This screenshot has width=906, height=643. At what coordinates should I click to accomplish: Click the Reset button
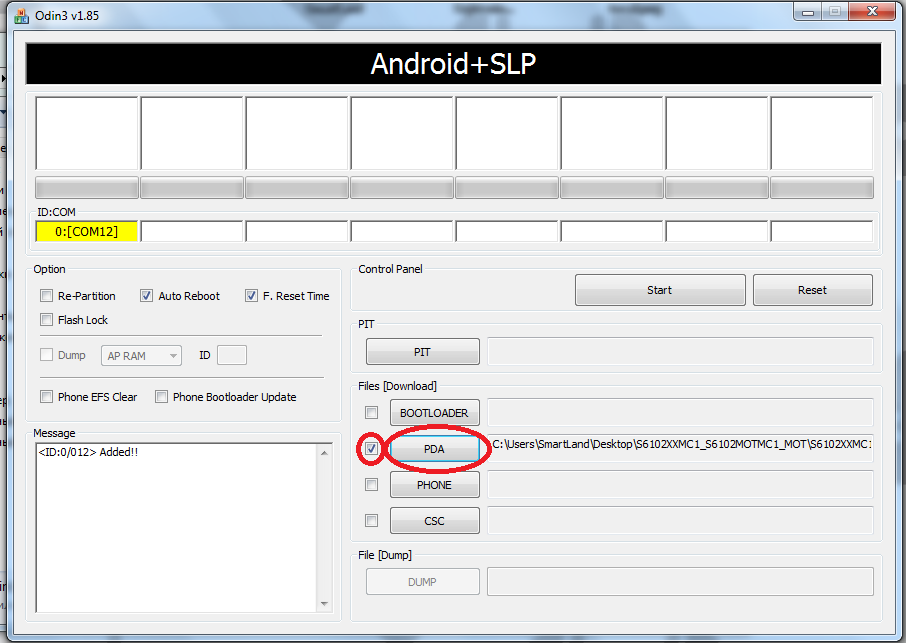[x=812, y=290]
